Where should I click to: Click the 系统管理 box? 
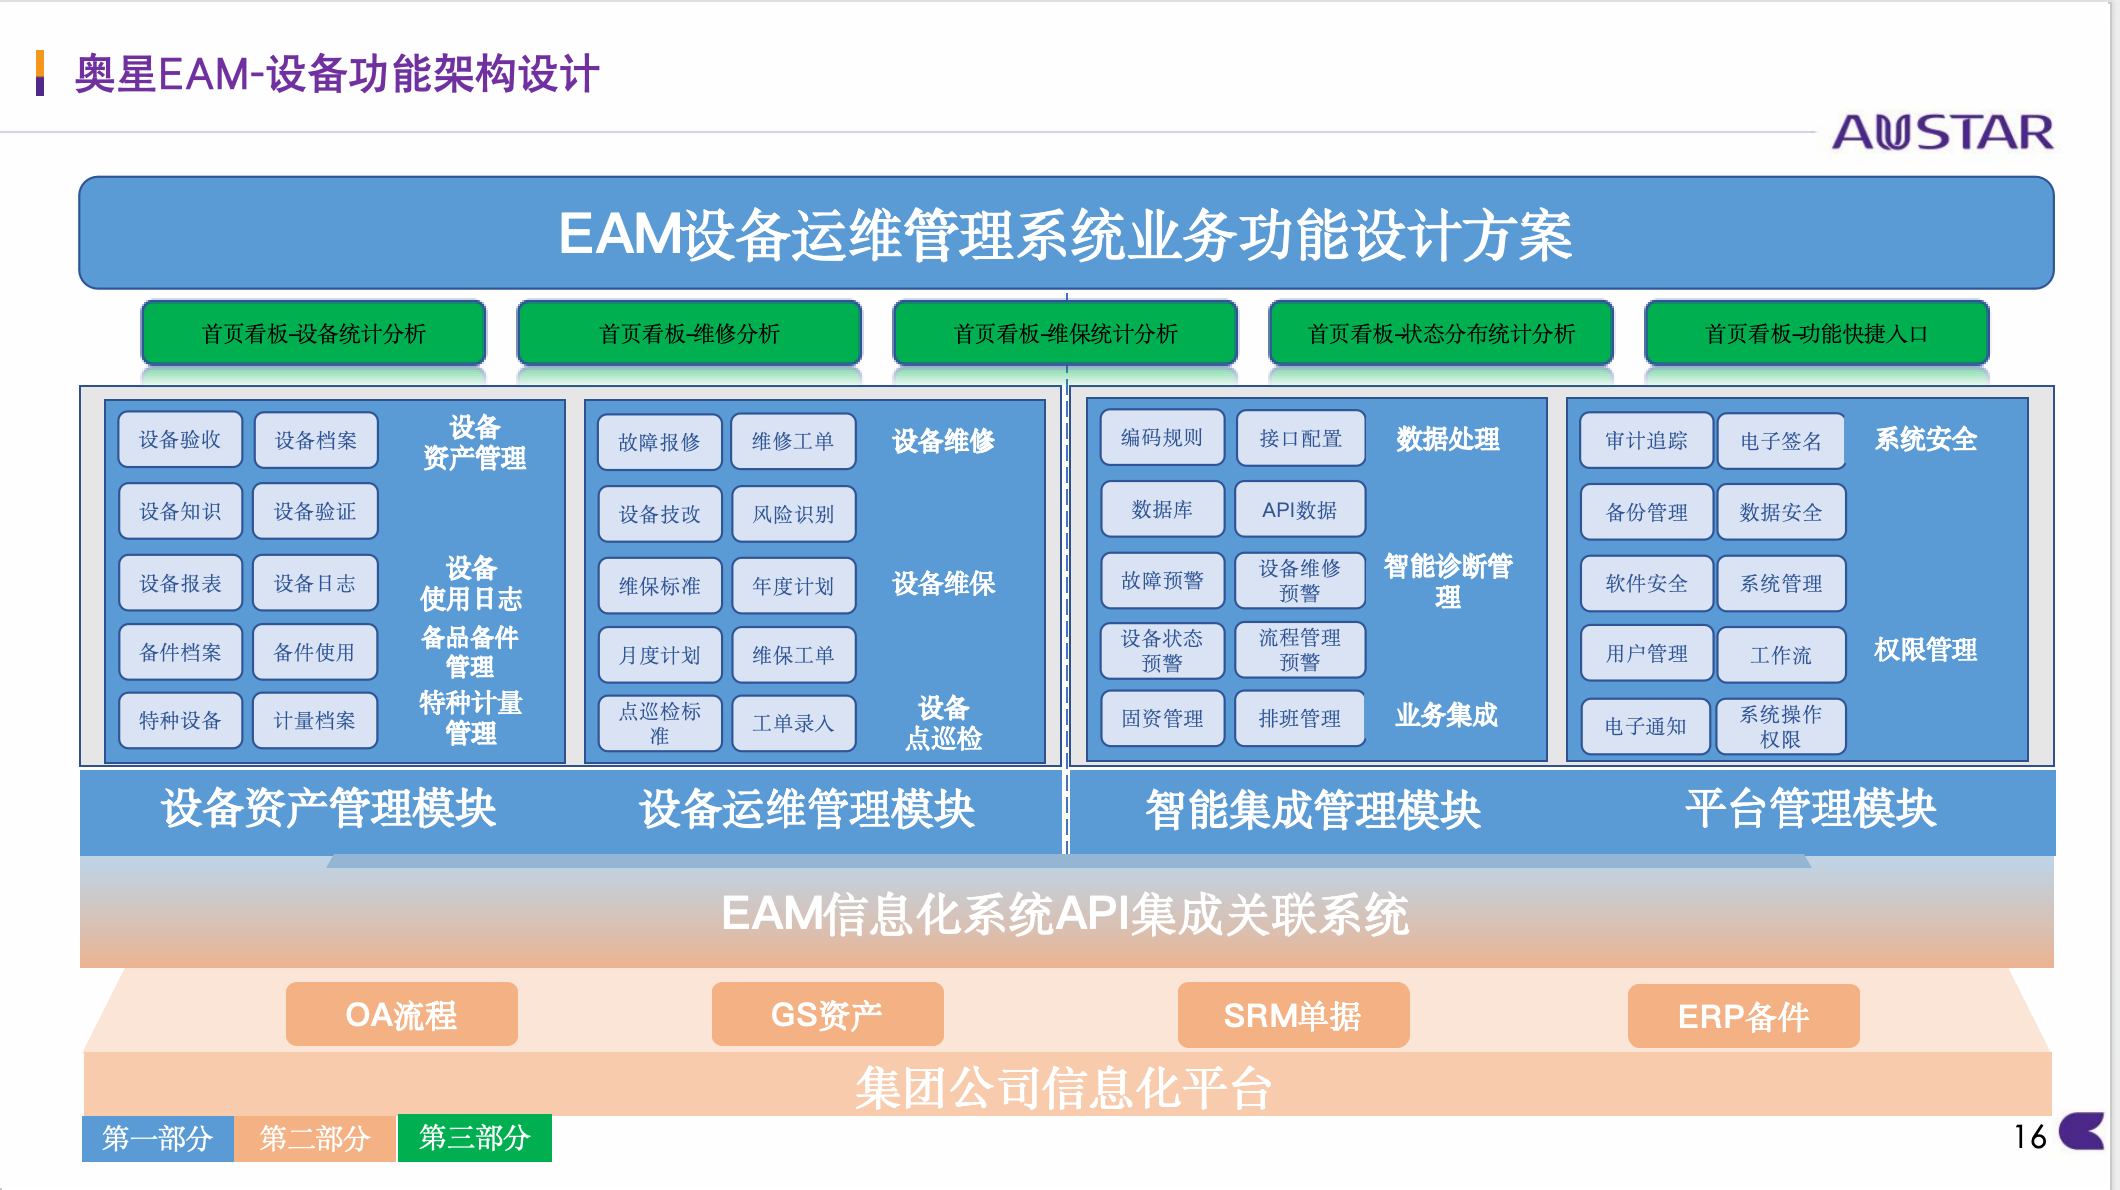(x=1781, y=583)
